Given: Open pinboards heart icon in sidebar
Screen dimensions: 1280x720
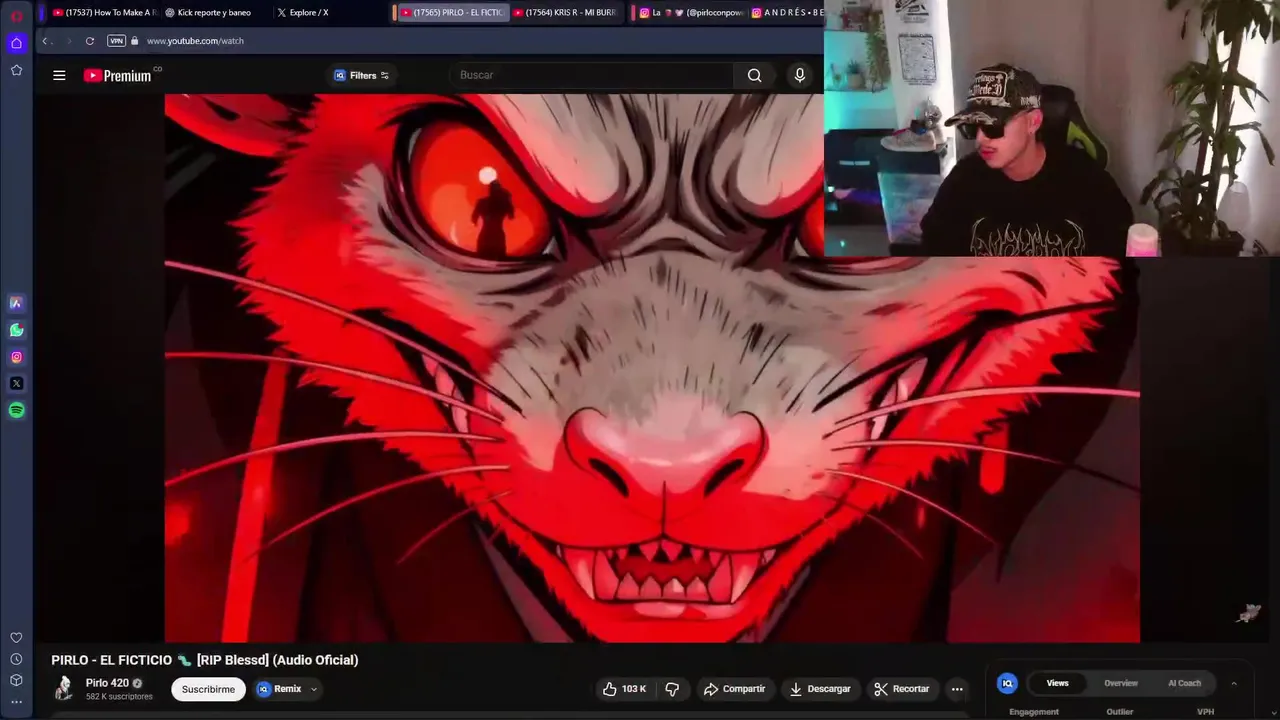Looking at the screenshot, I should pos(16,638).
